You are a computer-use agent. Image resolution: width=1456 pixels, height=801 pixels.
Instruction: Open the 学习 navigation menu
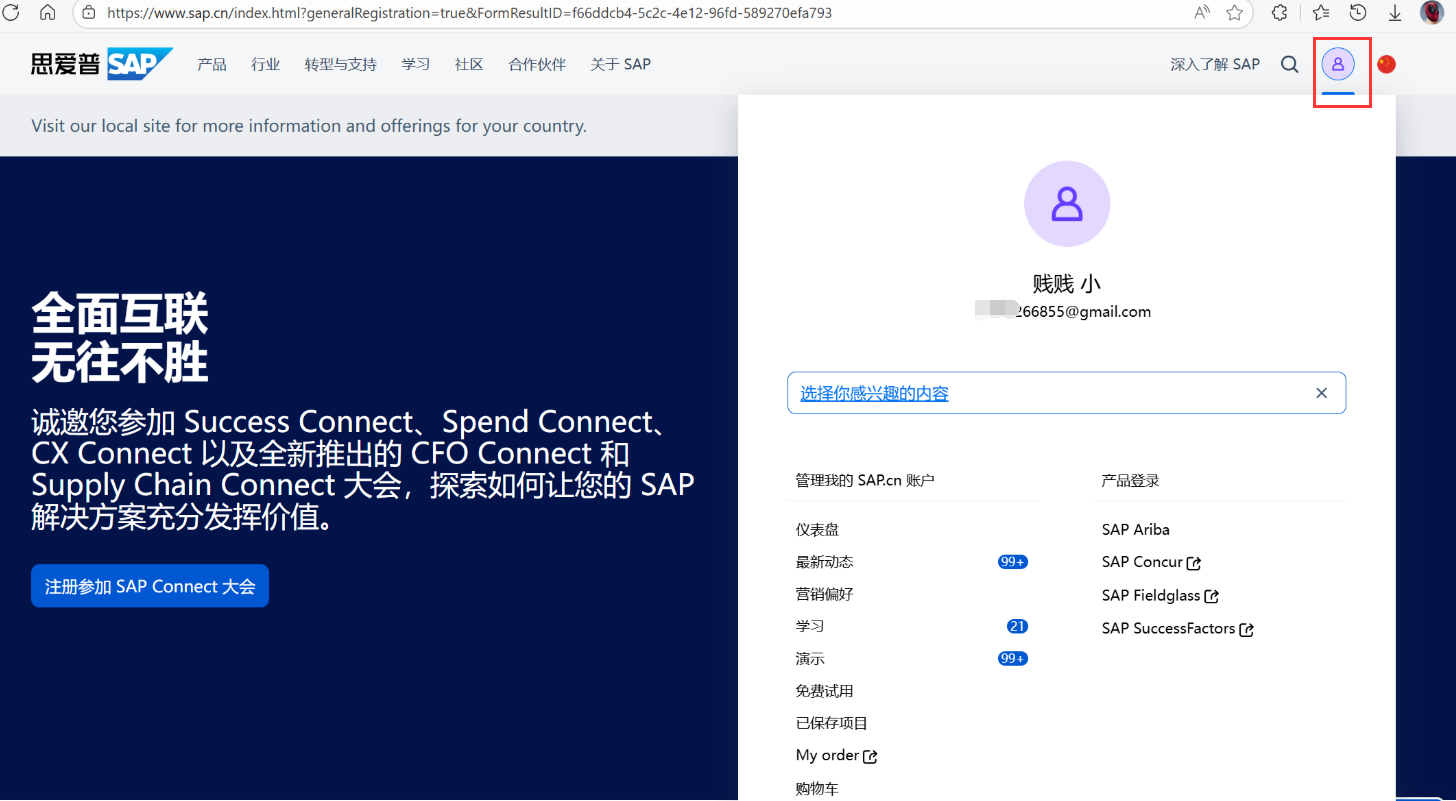416,64
